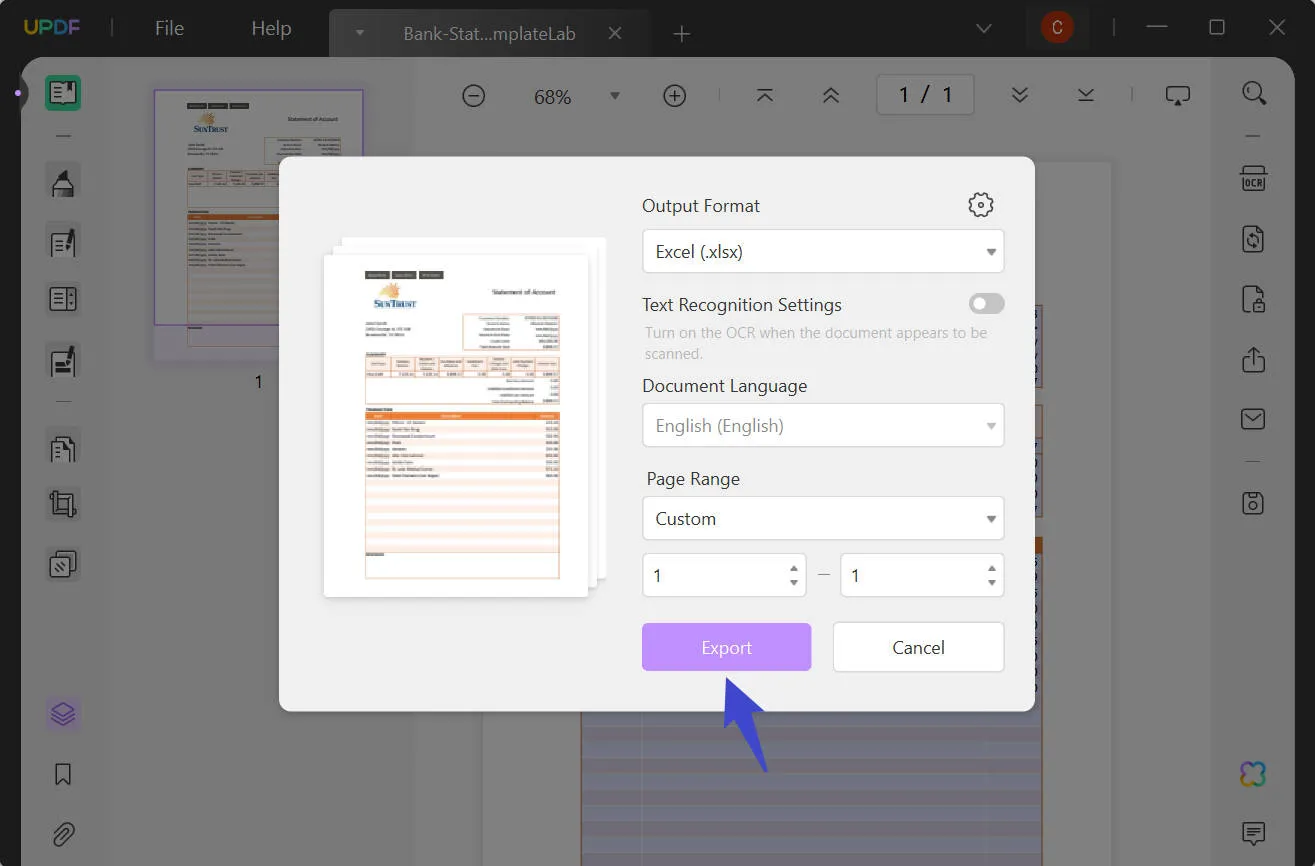Open the Page Tools watermark icon
The width and height of the screenshot is (1315, 866).
coord(63,565)
